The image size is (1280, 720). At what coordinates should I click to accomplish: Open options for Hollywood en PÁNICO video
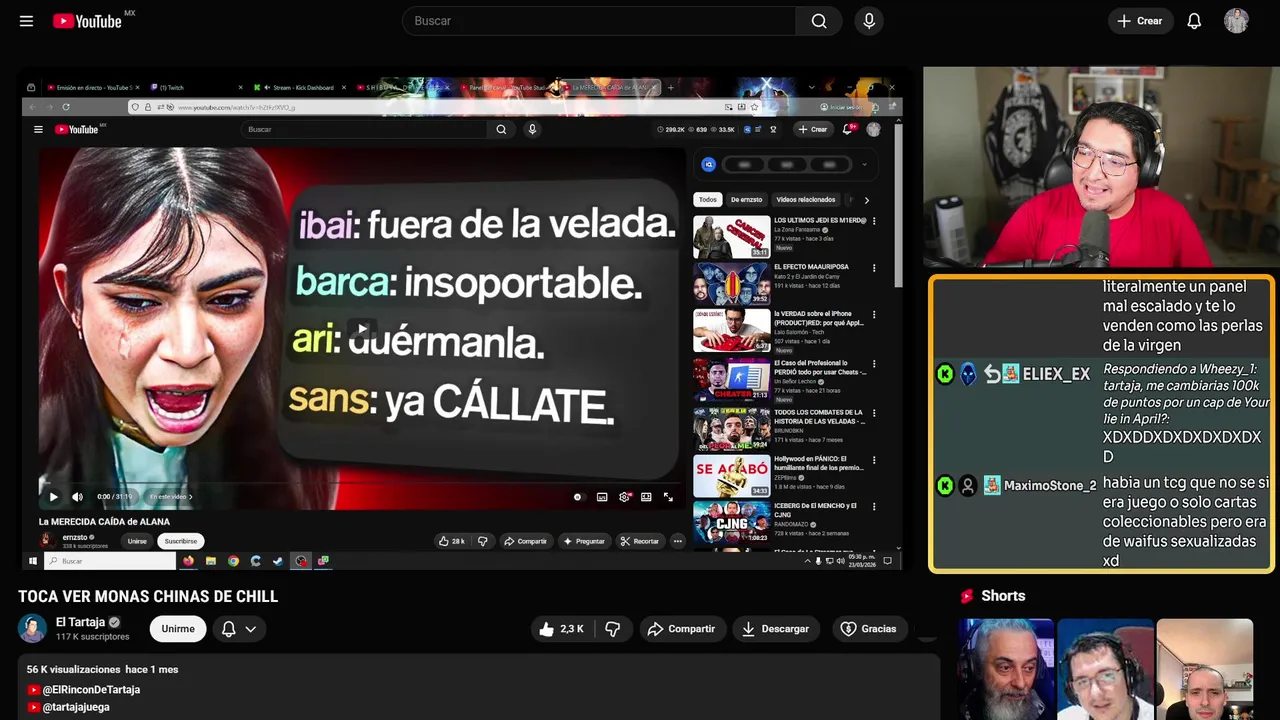[874, 460]
